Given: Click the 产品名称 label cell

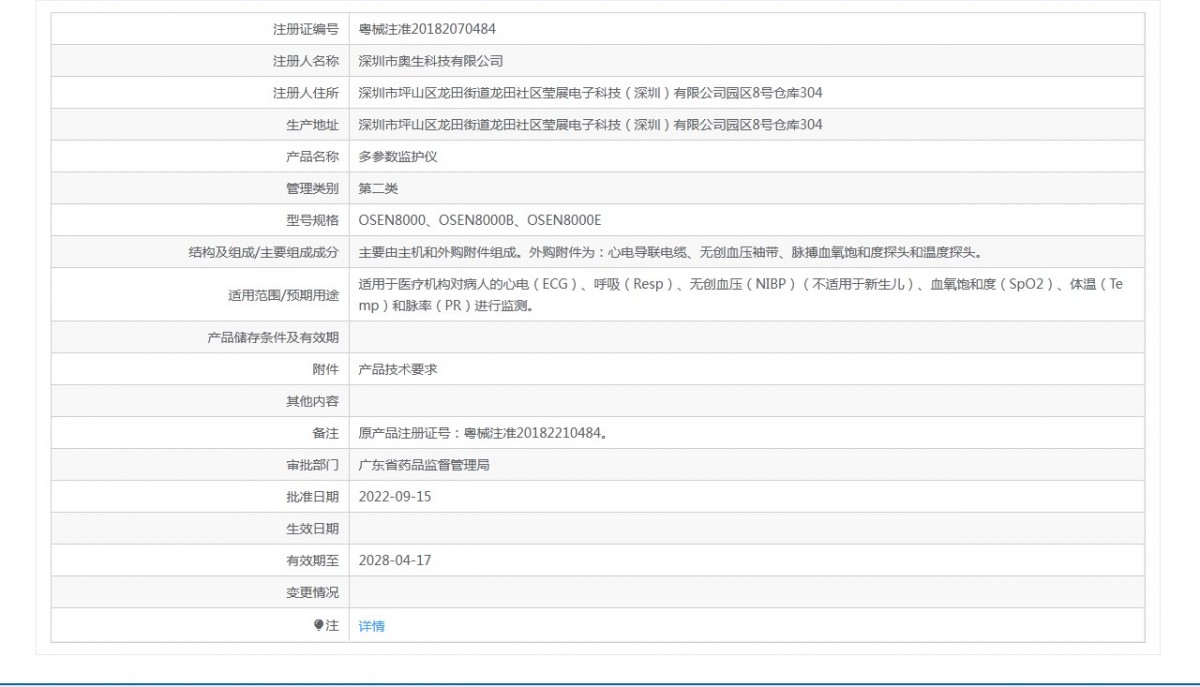Looking at the screenshot, I should point(200,157).
